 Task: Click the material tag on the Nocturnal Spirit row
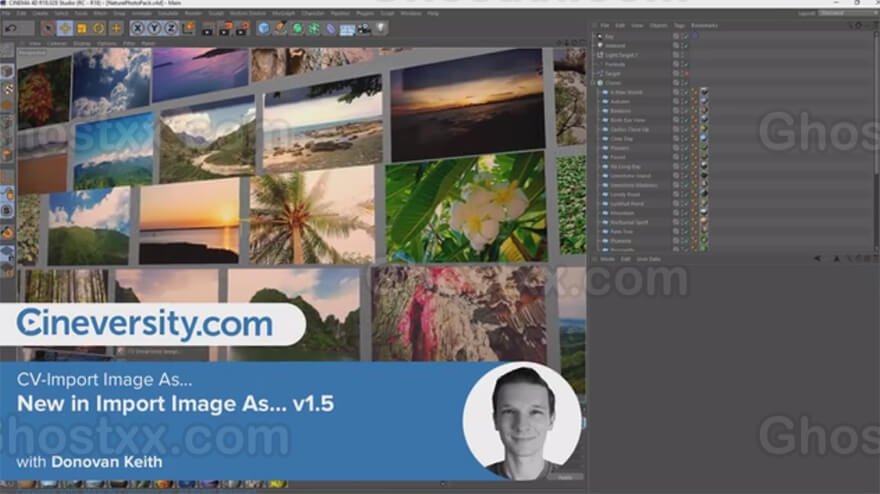click(704, 222)
